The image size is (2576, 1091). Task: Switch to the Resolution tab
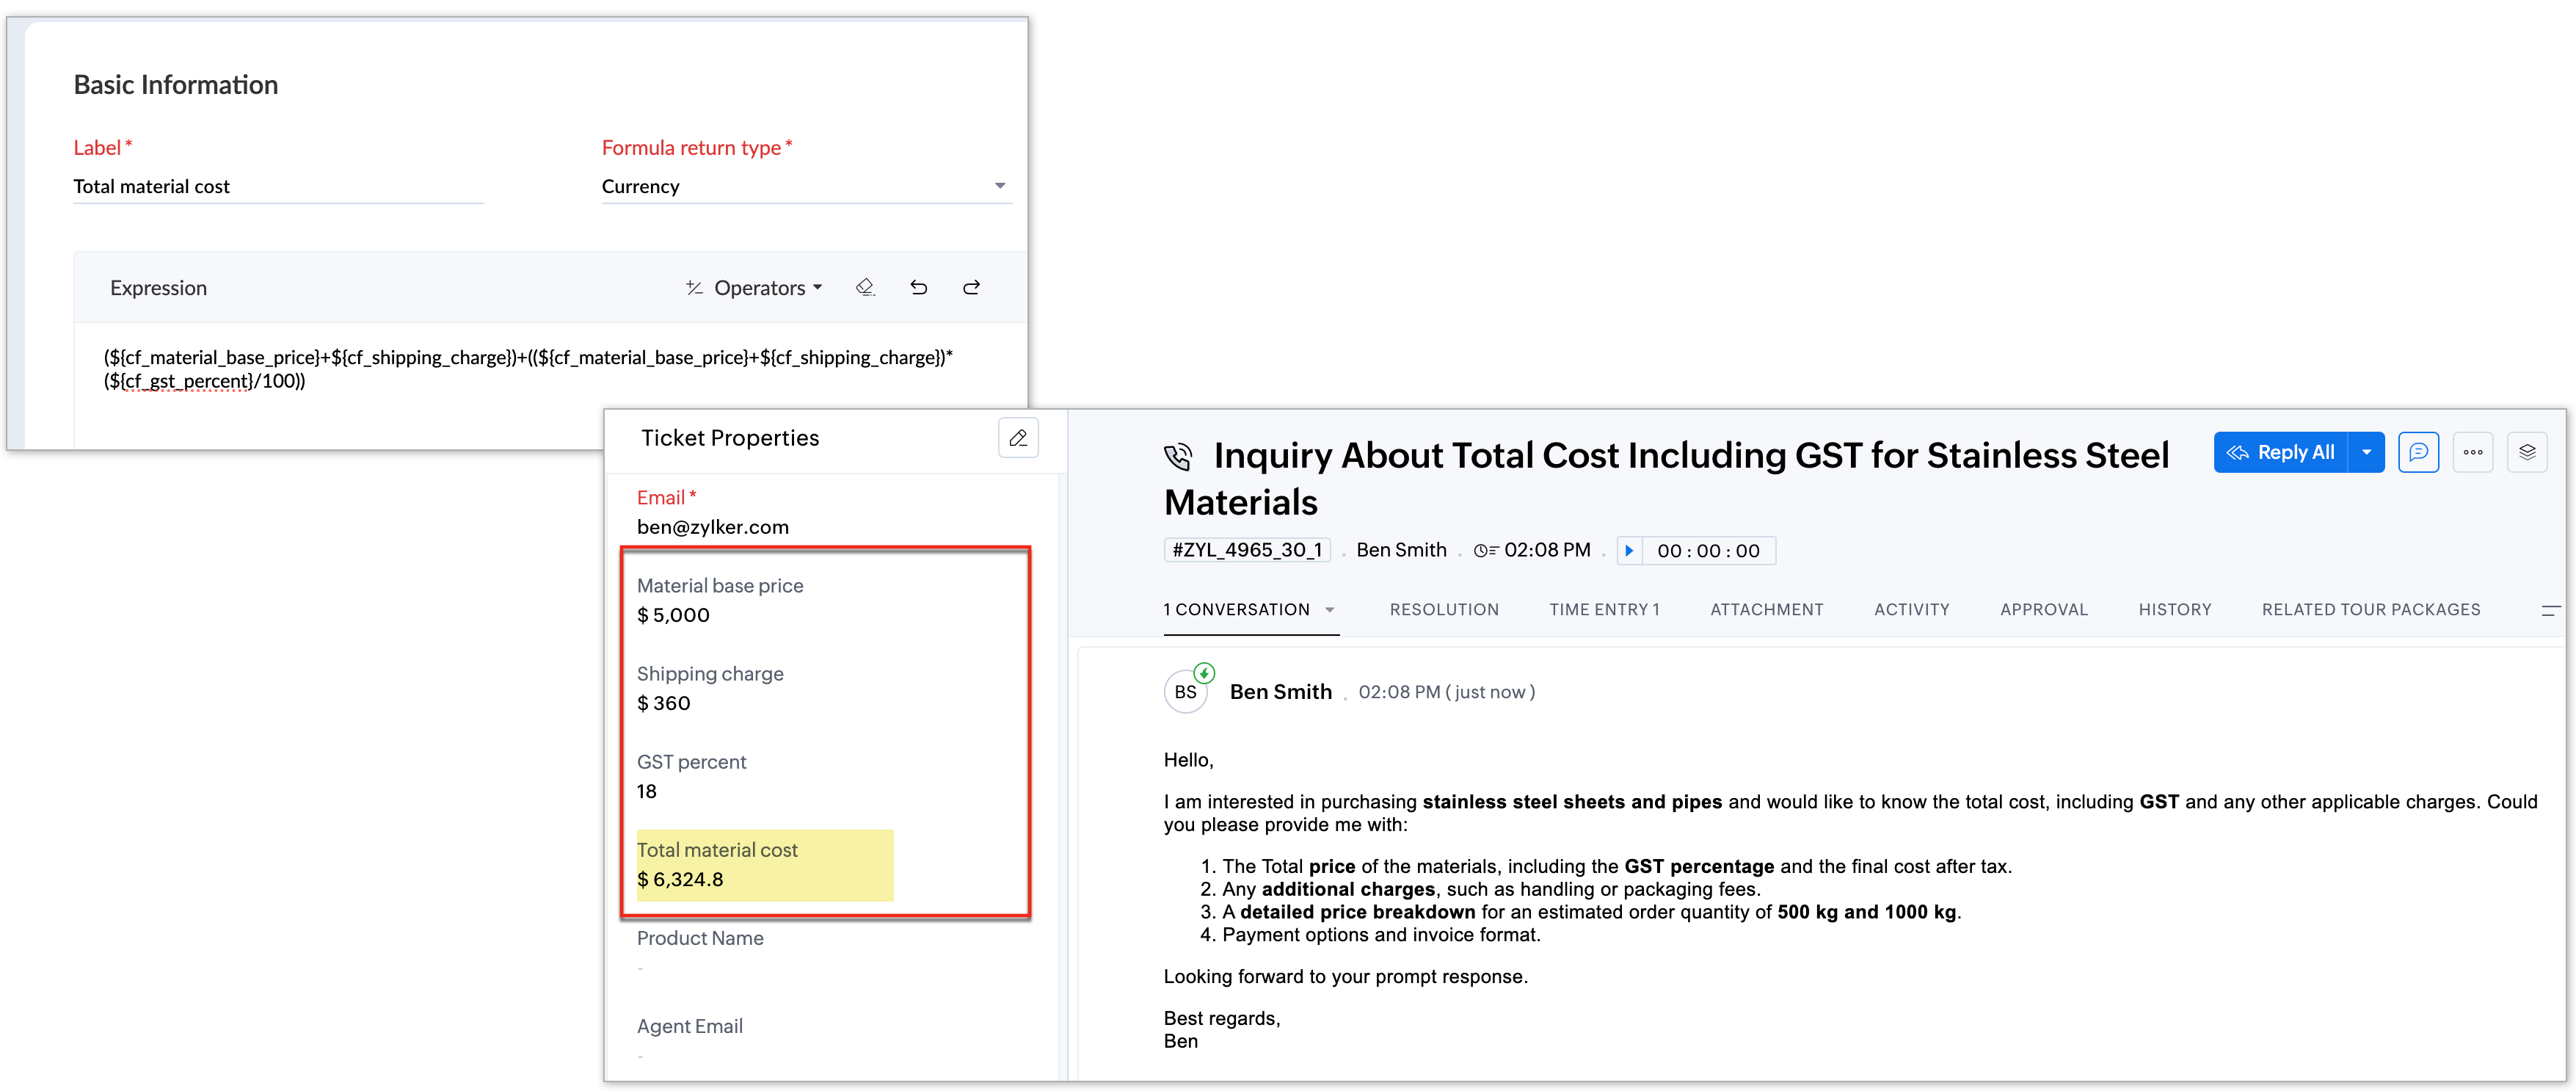click(x=1444, y=610)
